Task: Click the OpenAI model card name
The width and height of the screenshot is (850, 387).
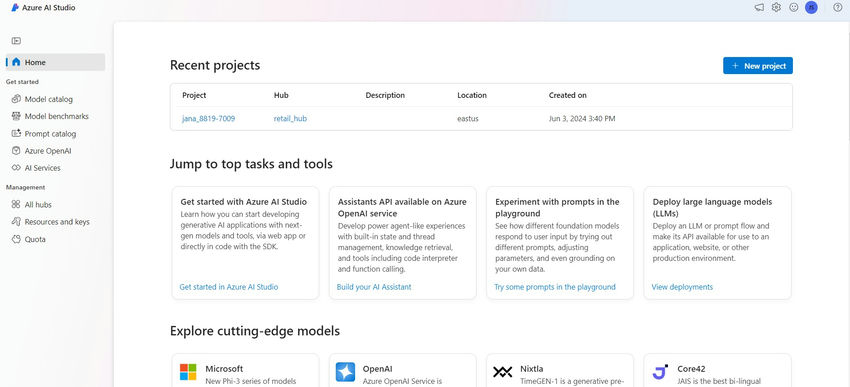Action: (377, 369)
